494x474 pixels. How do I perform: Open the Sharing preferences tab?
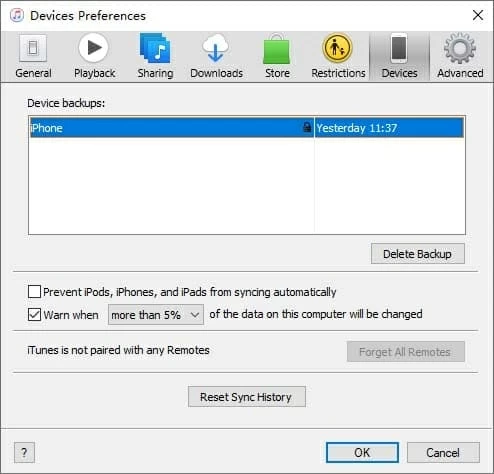point(155,56)
